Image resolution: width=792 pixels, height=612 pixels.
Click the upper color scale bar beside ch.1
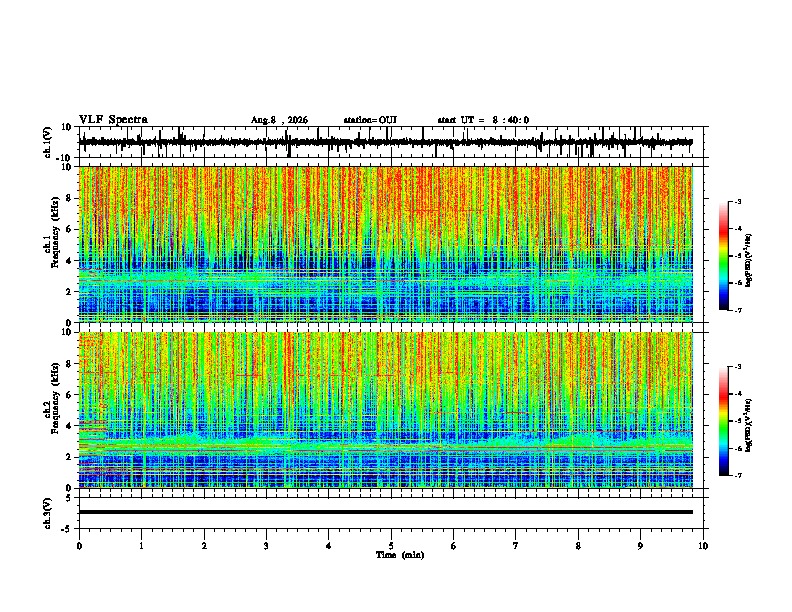coord(723,256)
